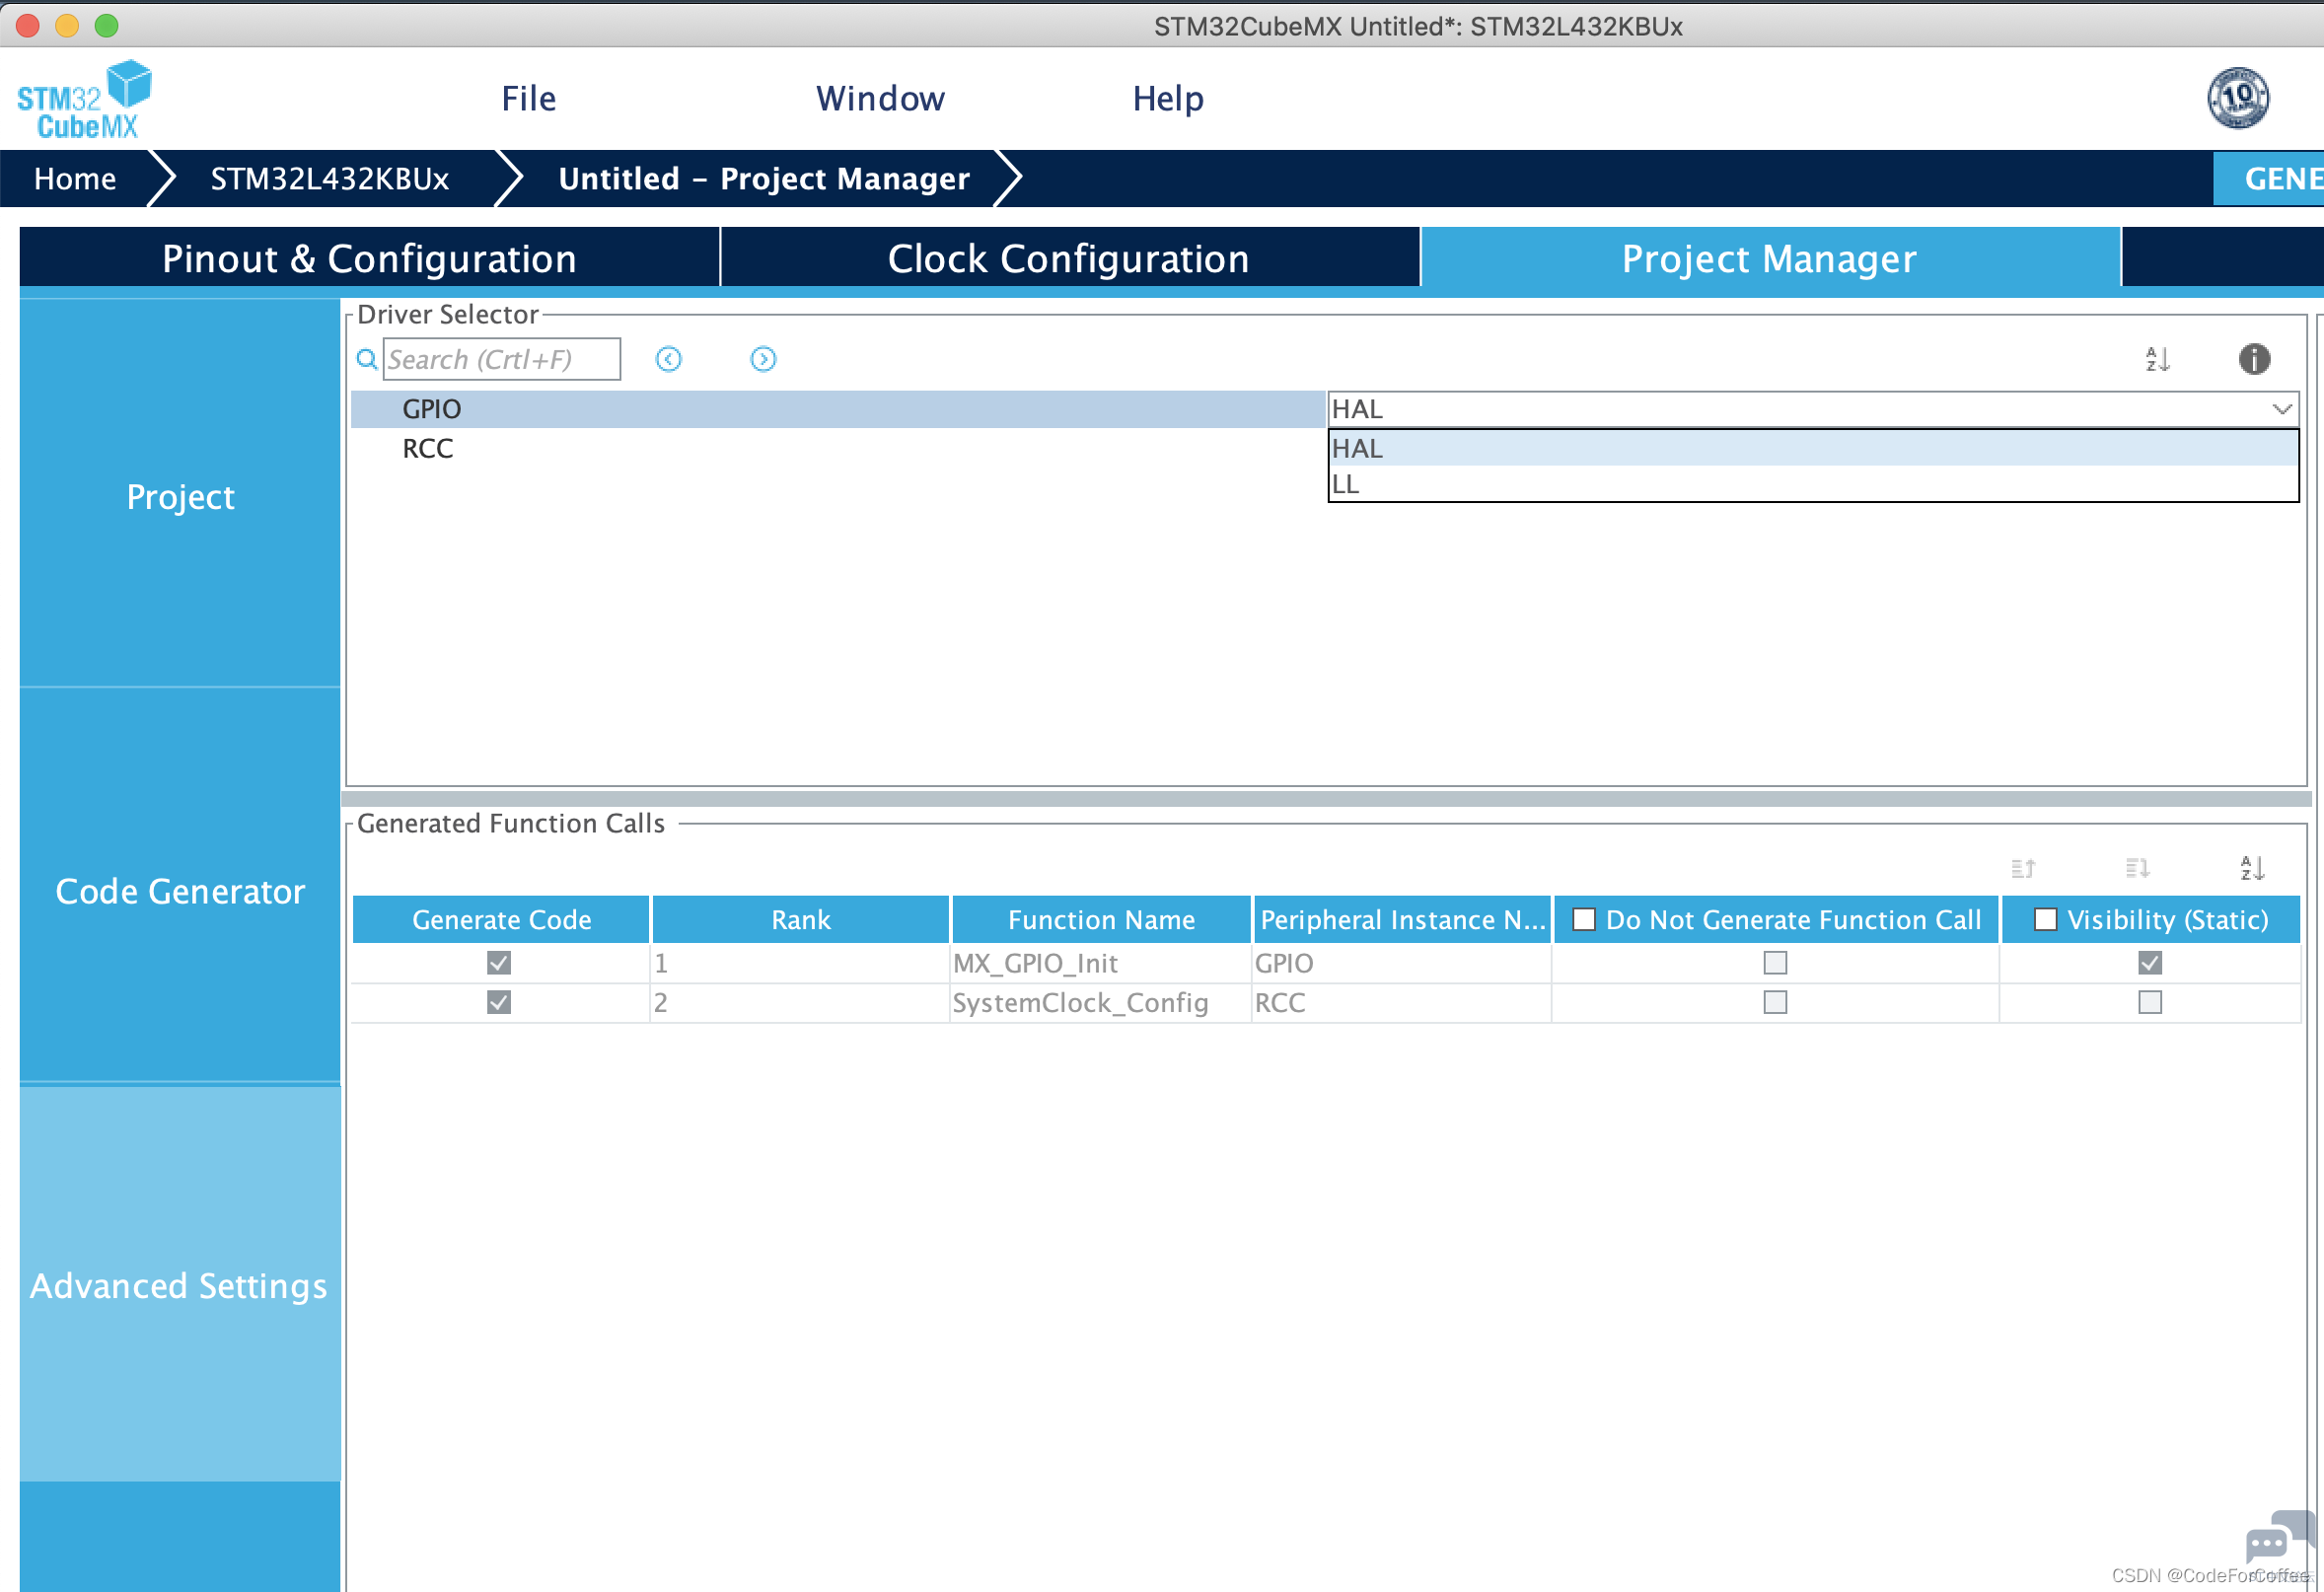
Task: Move selected function call rank up
Action: click(2023, 868)
